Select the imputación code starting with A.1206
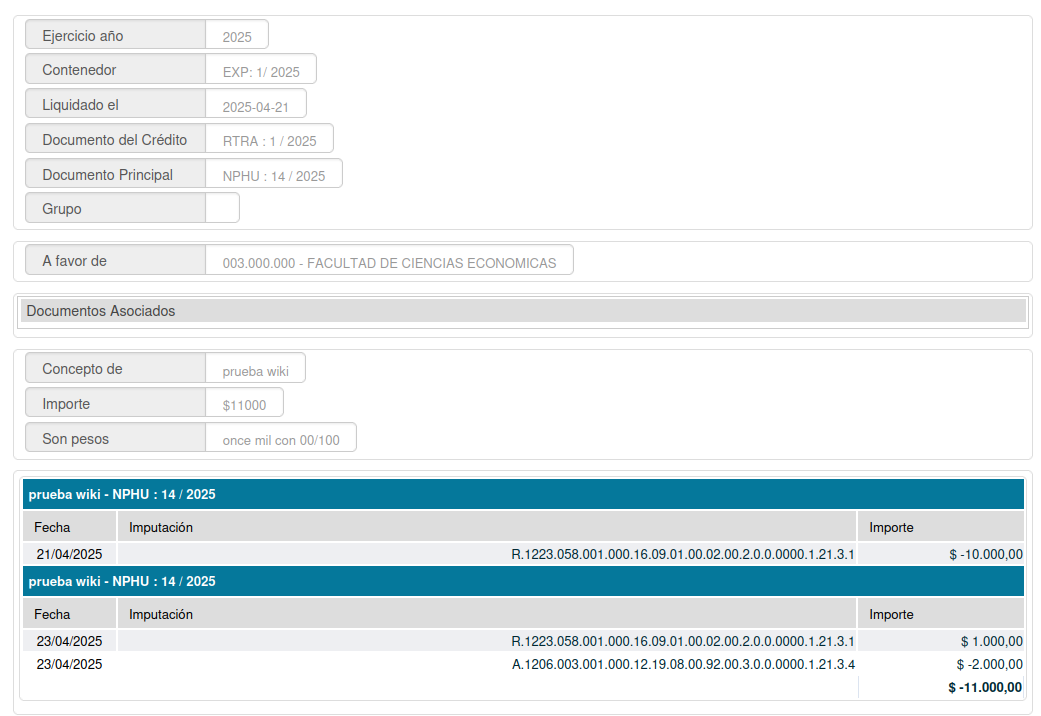Viewport: 1041px width, 716px height. [683, 664]
